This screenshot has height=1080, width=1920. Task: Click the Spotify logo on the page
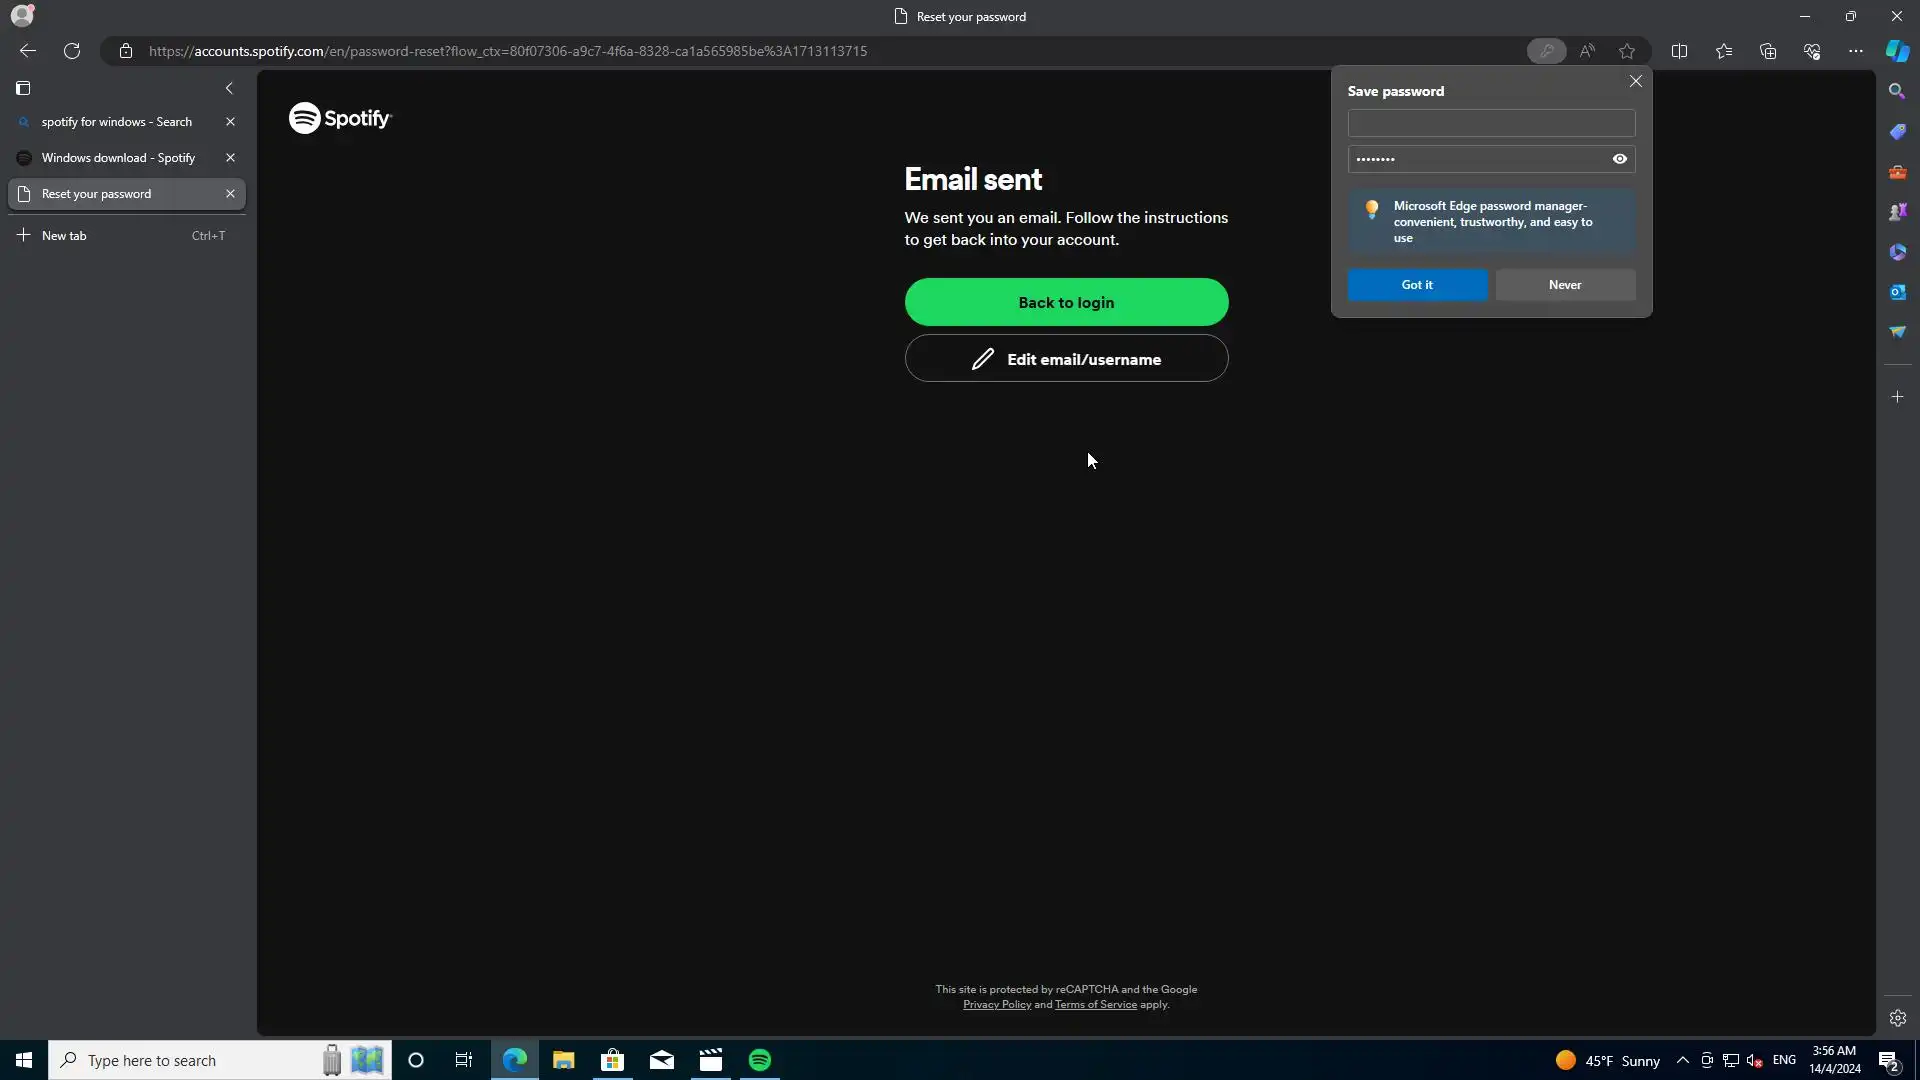point(340,118)
